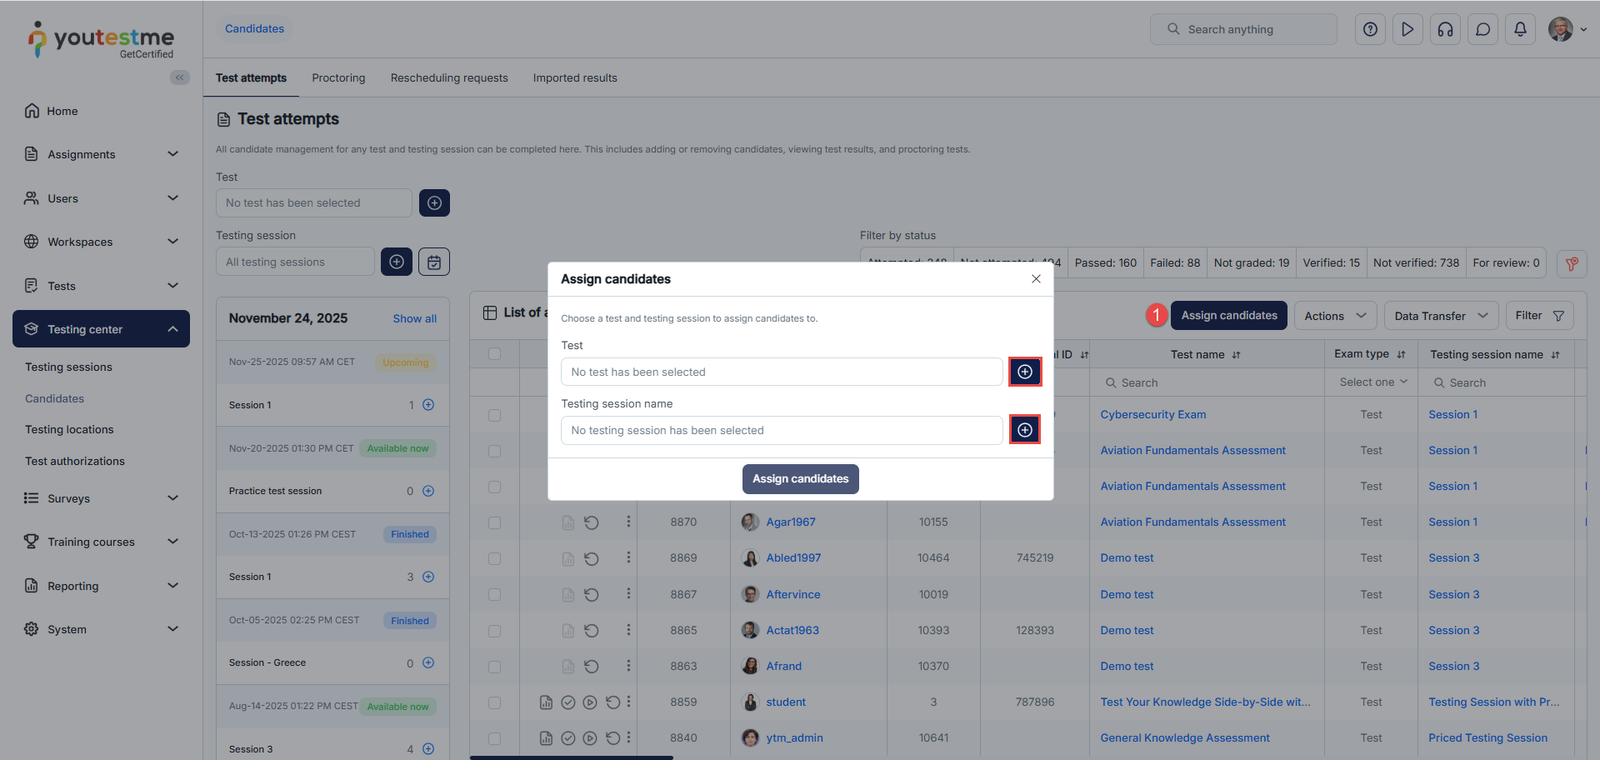This screenshot has height=760, width=1600.
Task: Switch to the Proctoring tab
Action: [338, 78]
